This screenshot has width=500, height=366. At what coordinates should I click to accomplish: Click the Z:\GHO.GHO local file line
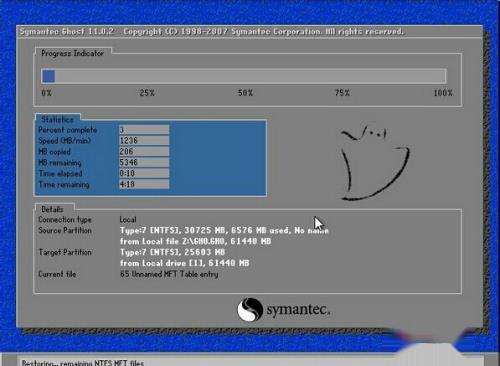[195, 241]
